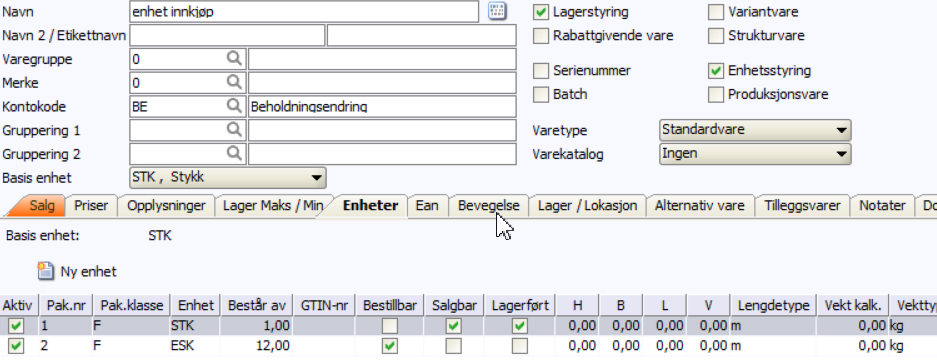Click the Består av column header
This screenshot has width=937, height=363.
point(256,306)
